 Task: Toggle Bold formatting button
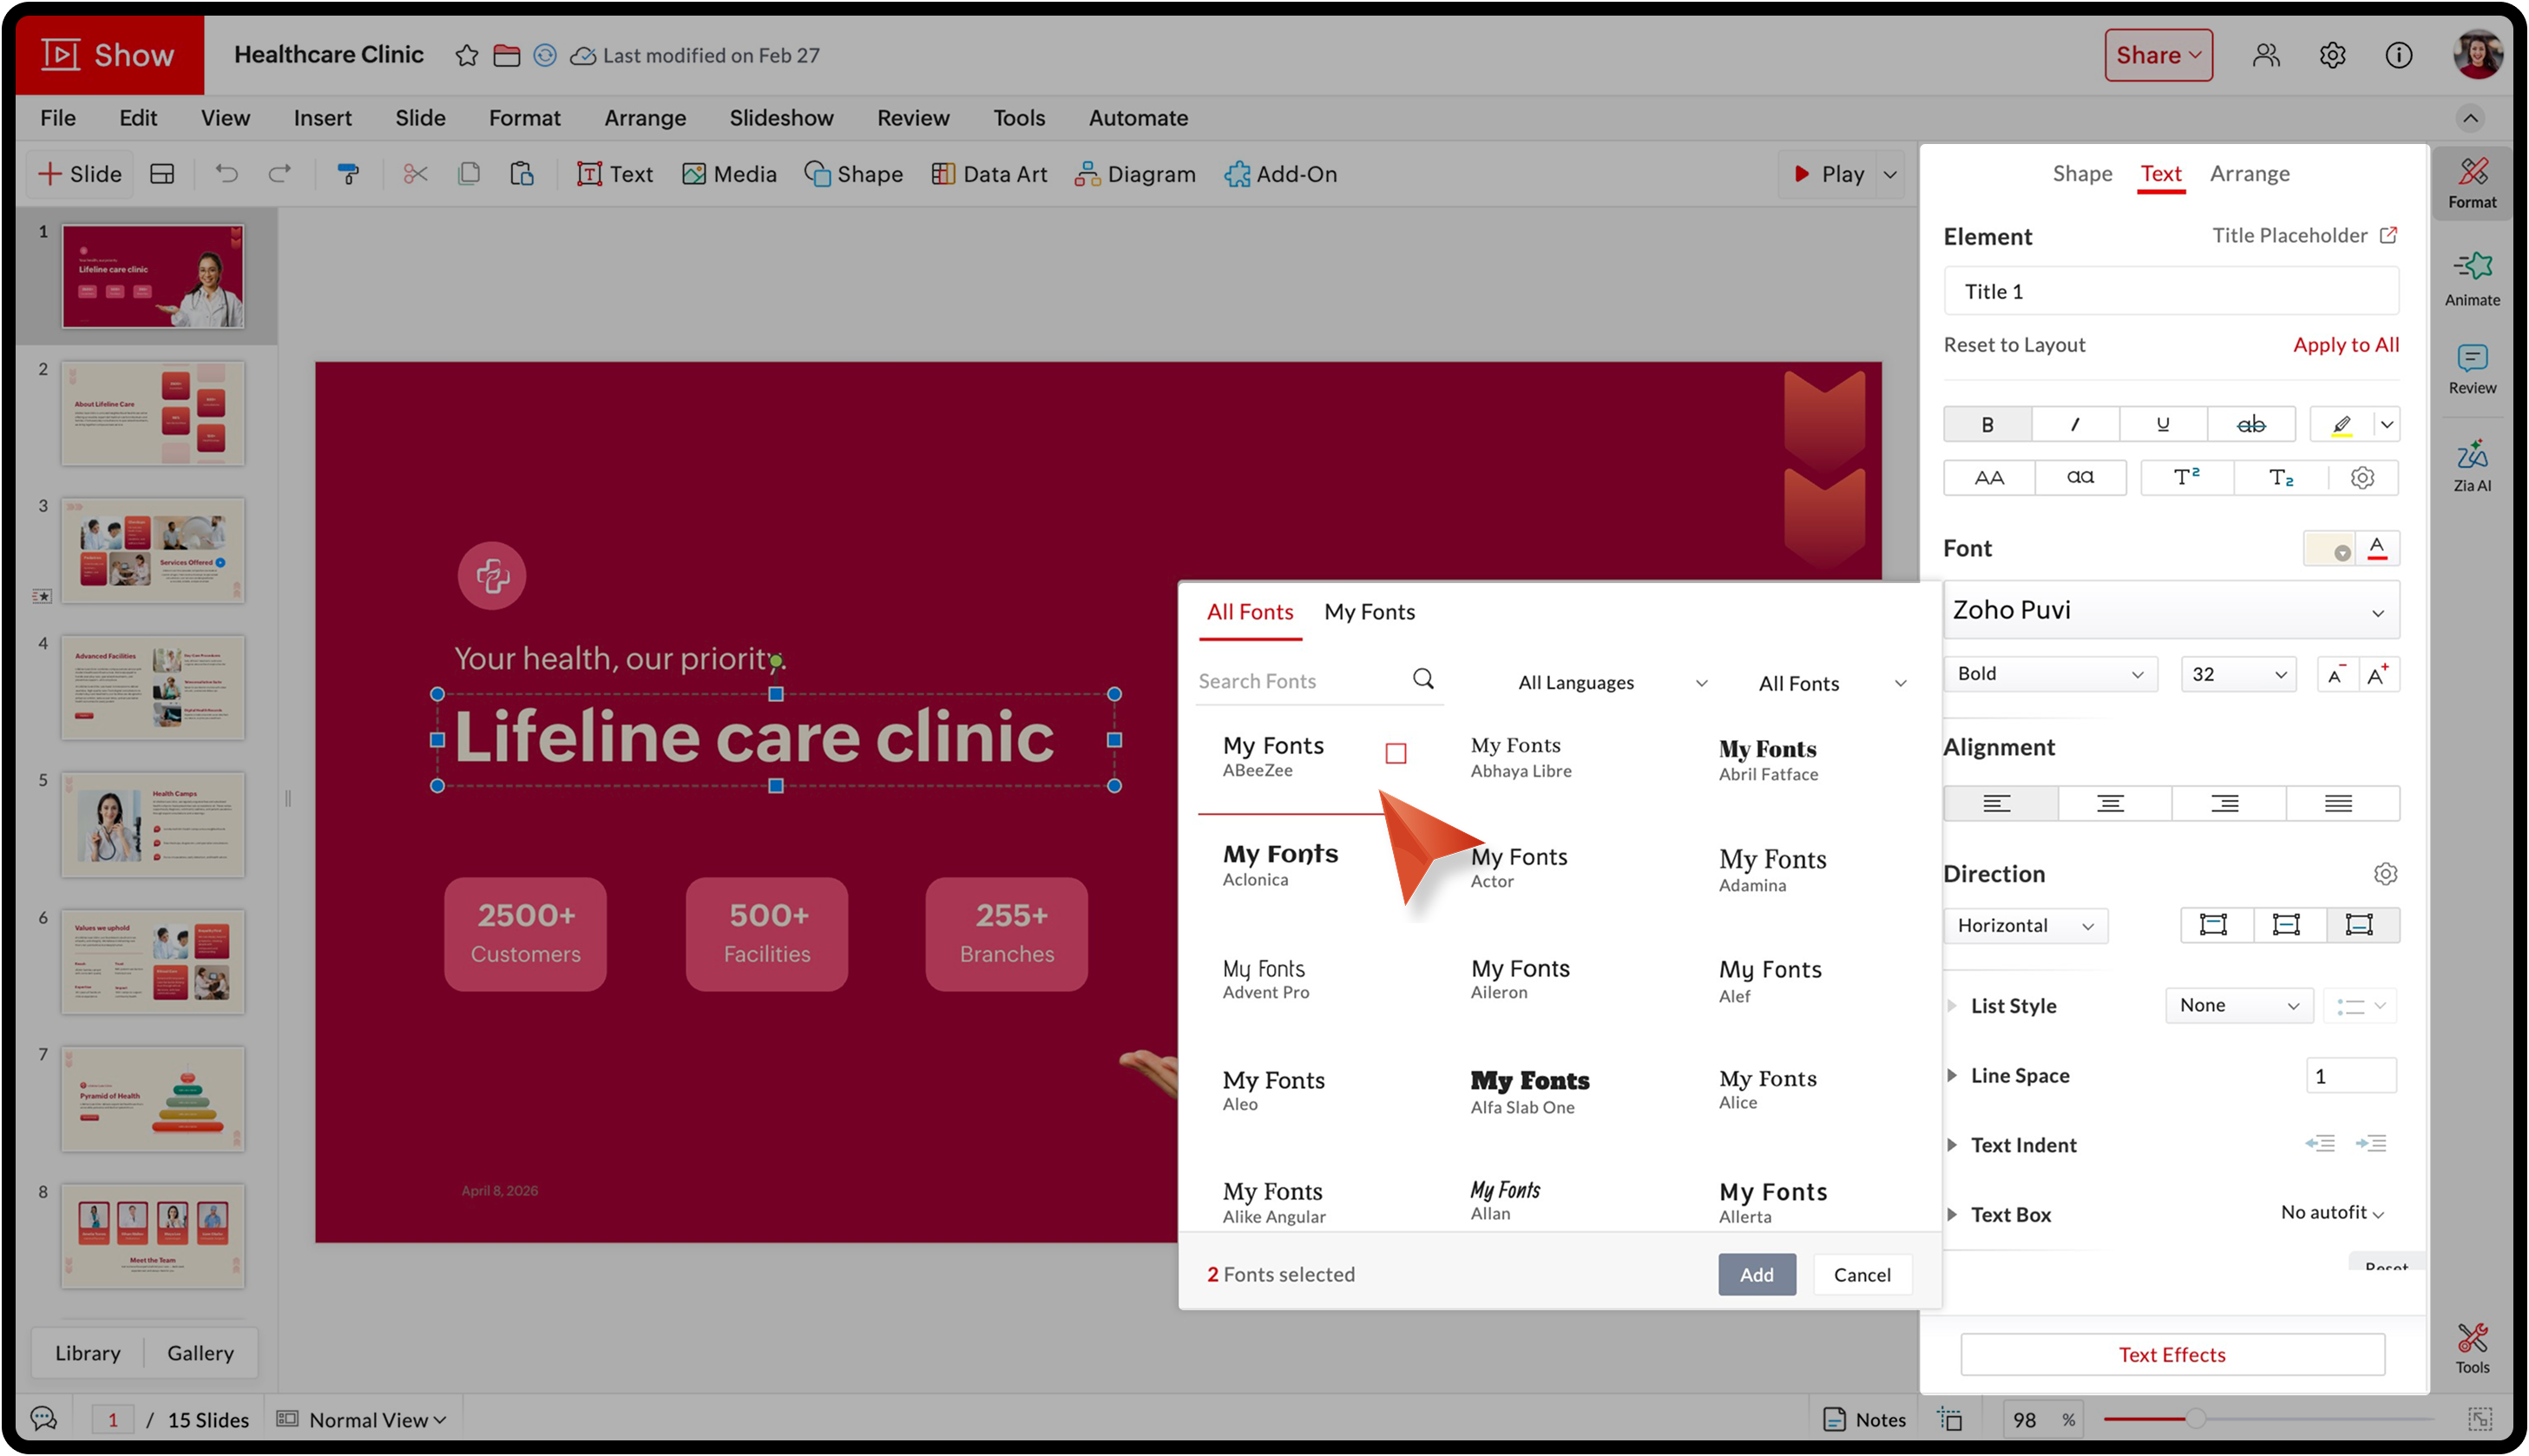[1987, 424]
